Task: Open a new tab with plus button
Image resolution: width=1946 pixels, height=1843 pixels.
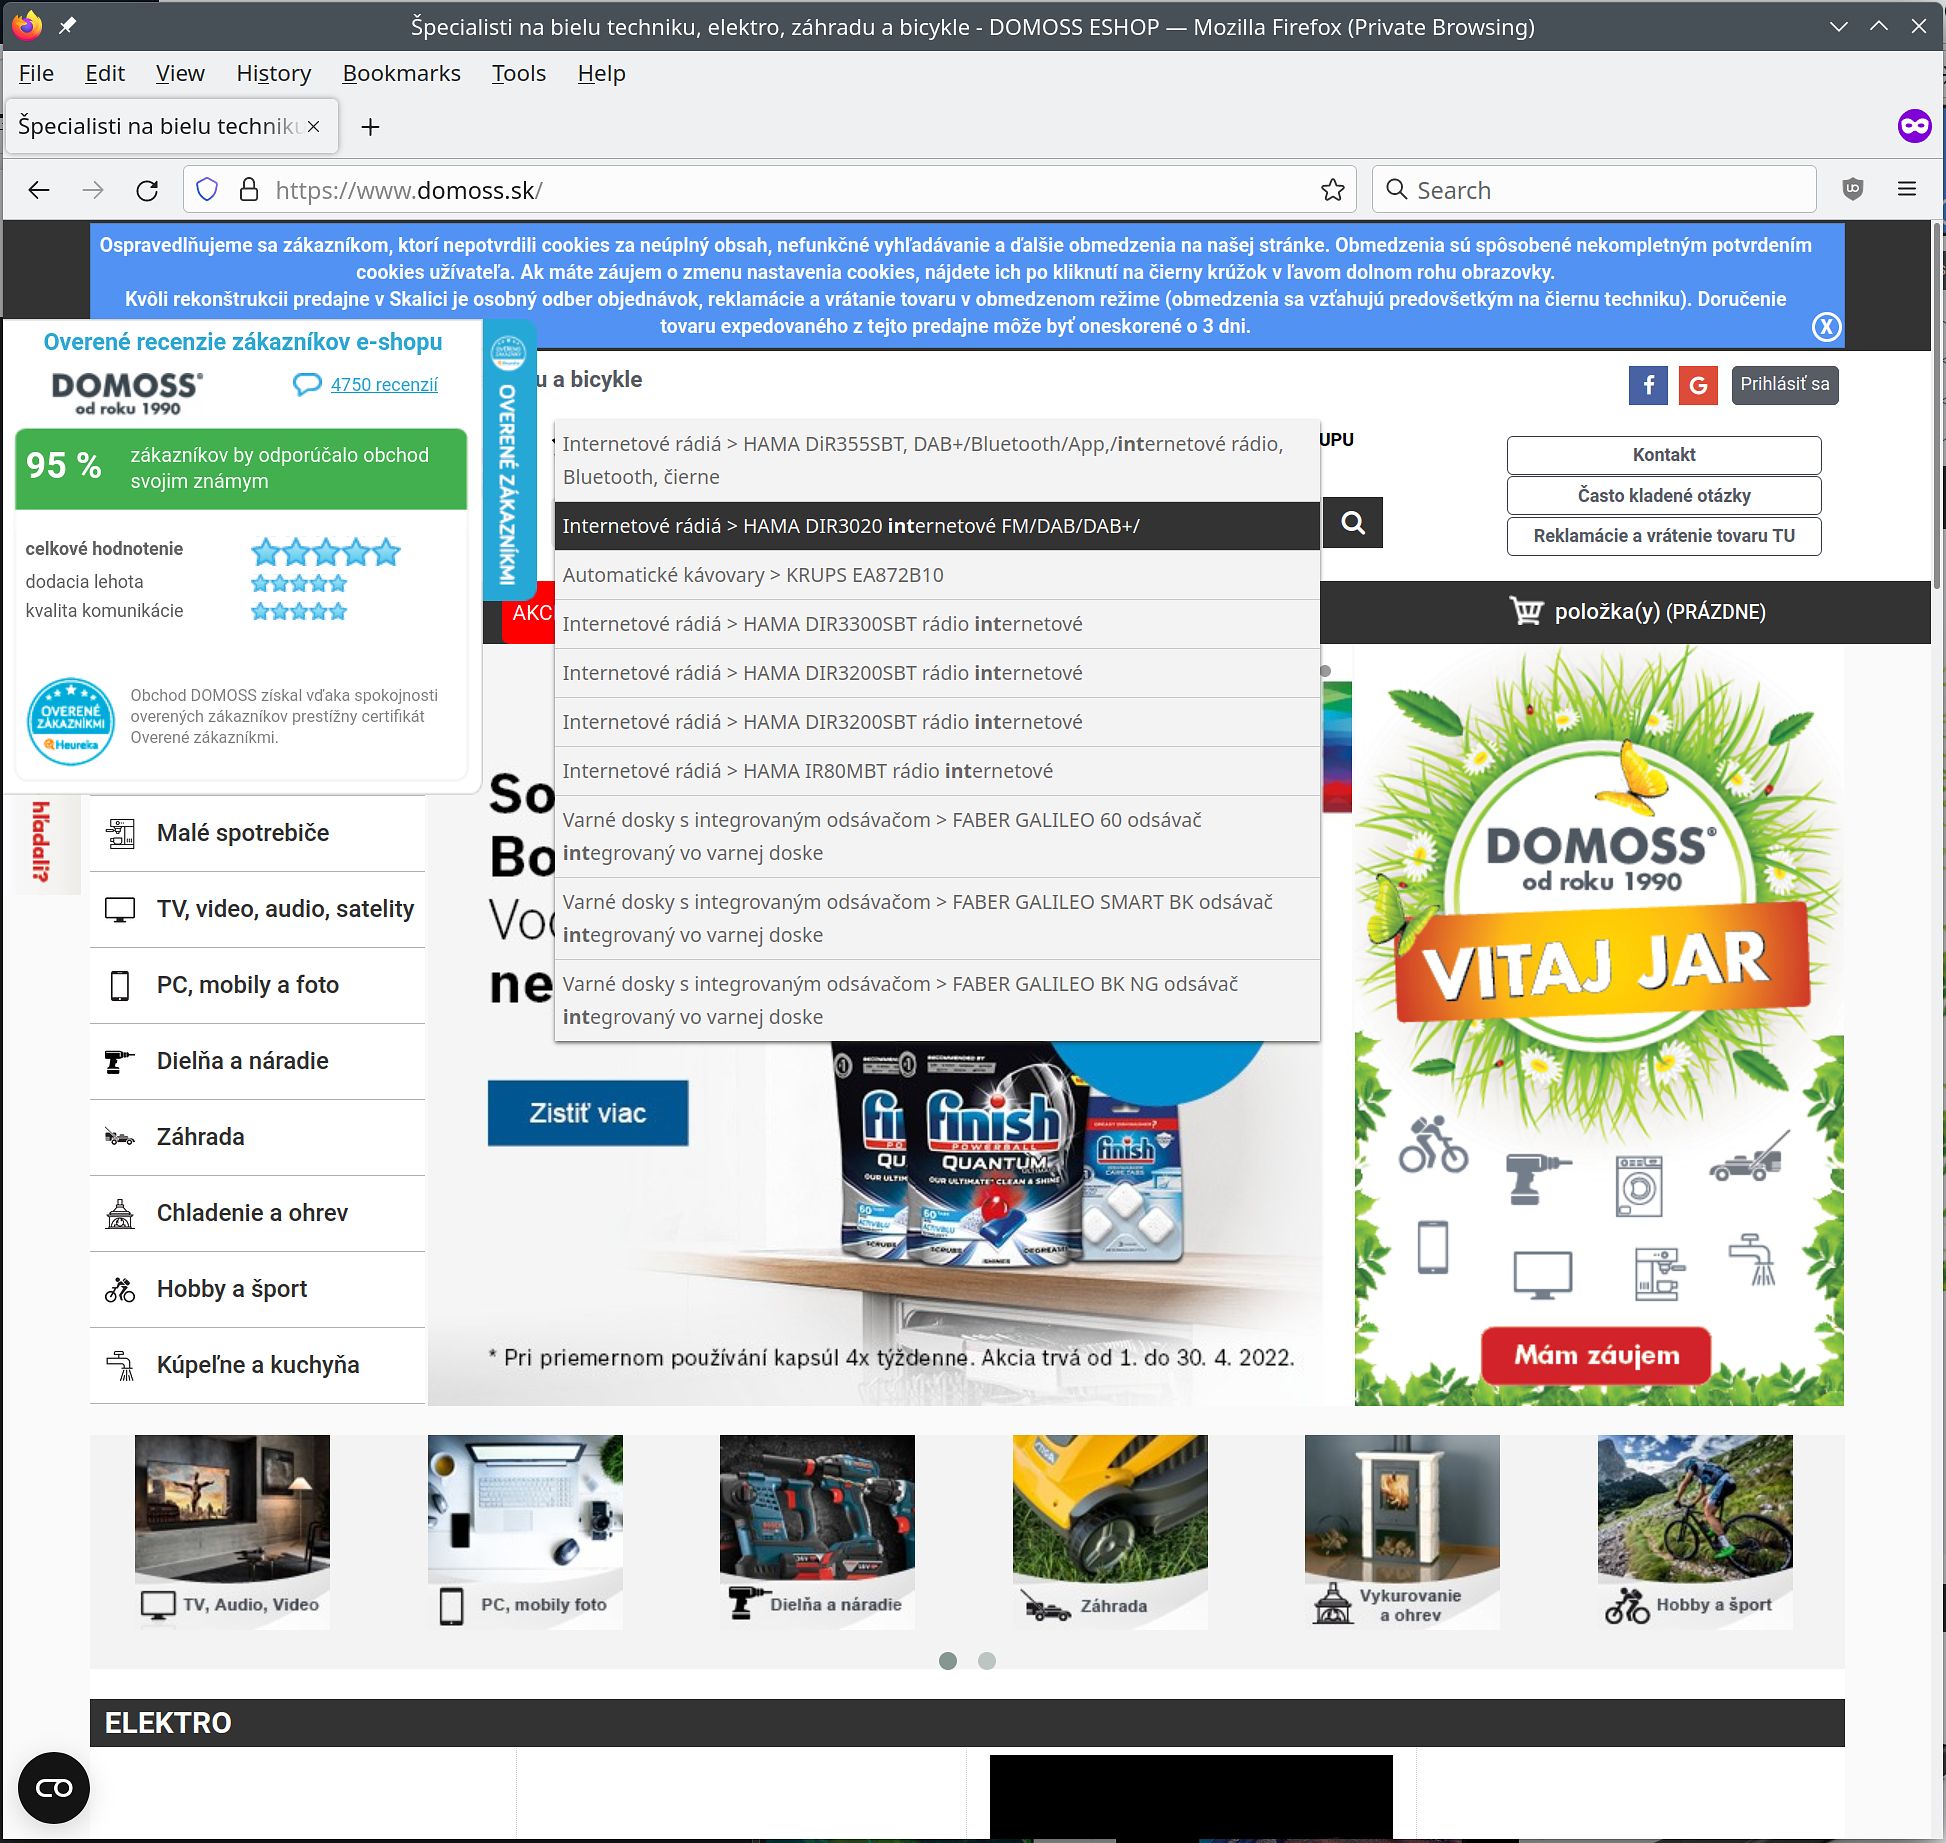Action: pyautogui.click(x=370, y=127)
